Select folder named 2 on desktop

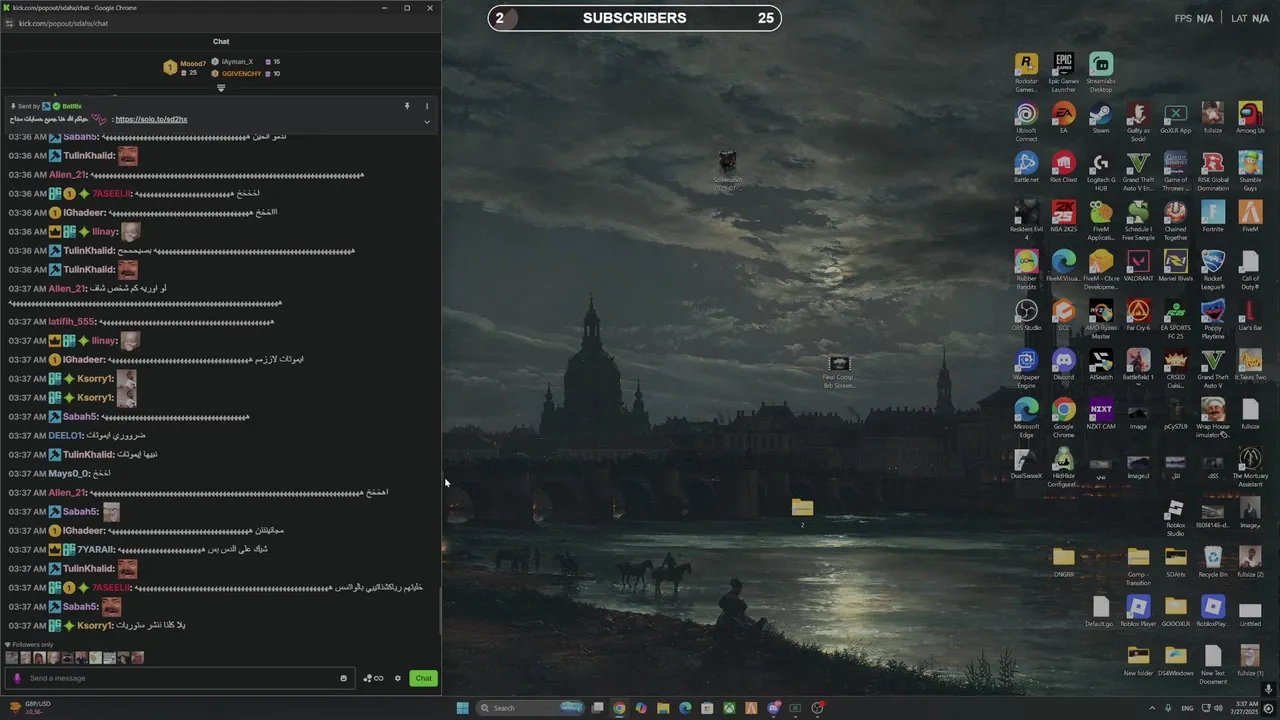pos(802,512)
